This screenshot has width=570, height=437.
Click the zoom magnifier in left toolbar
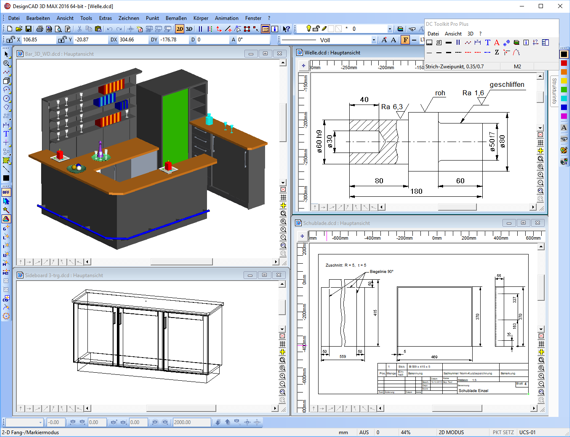[6, 63]
